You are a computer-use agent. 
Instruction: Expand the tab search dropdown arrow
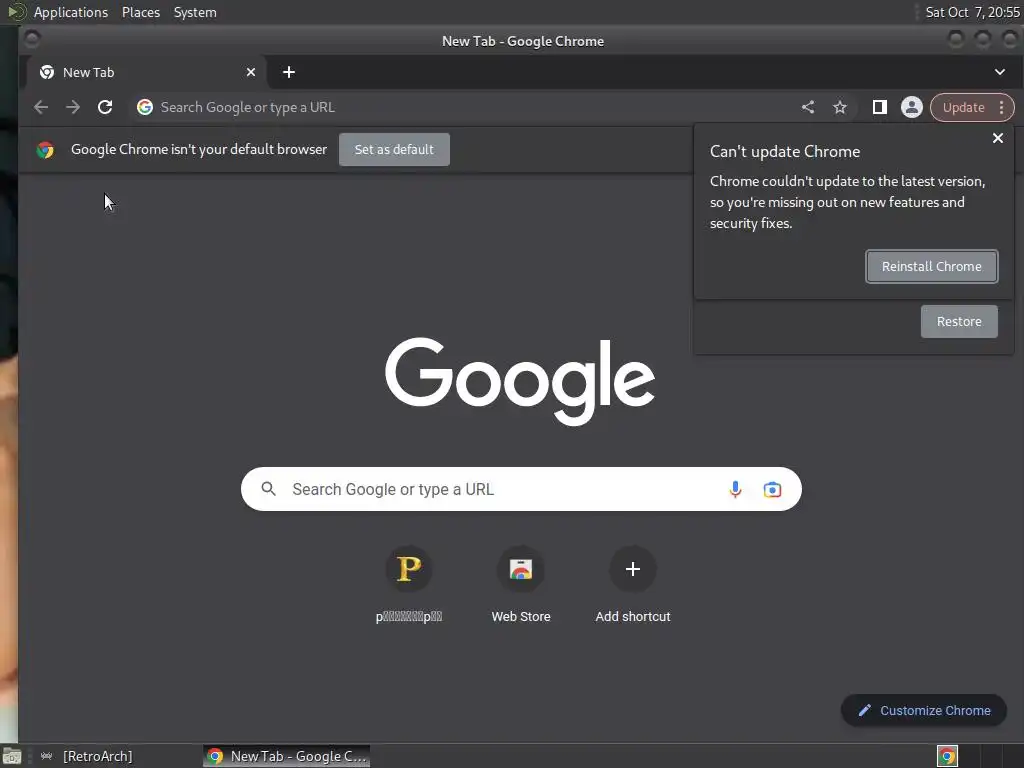1000,72
